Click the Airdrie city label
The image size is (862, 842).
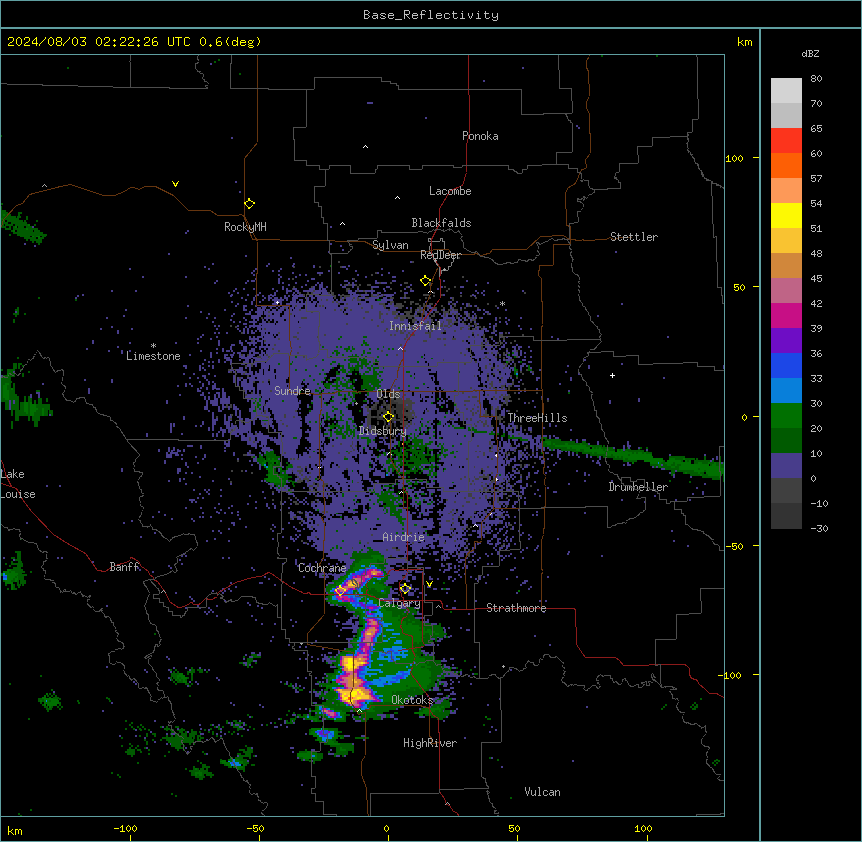[x=404, y=537]
